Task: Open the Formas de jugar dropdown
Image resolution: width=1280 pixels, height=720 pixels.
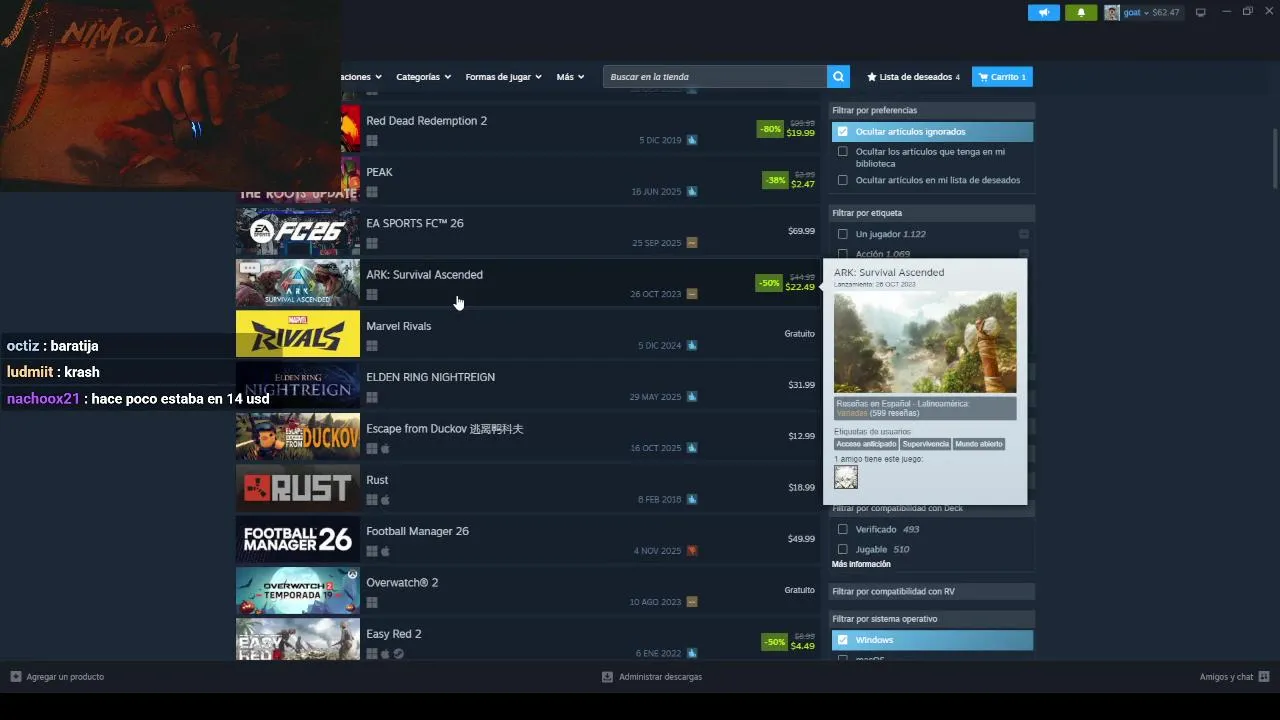Action: pyautogui.click(x=503, y=77)
